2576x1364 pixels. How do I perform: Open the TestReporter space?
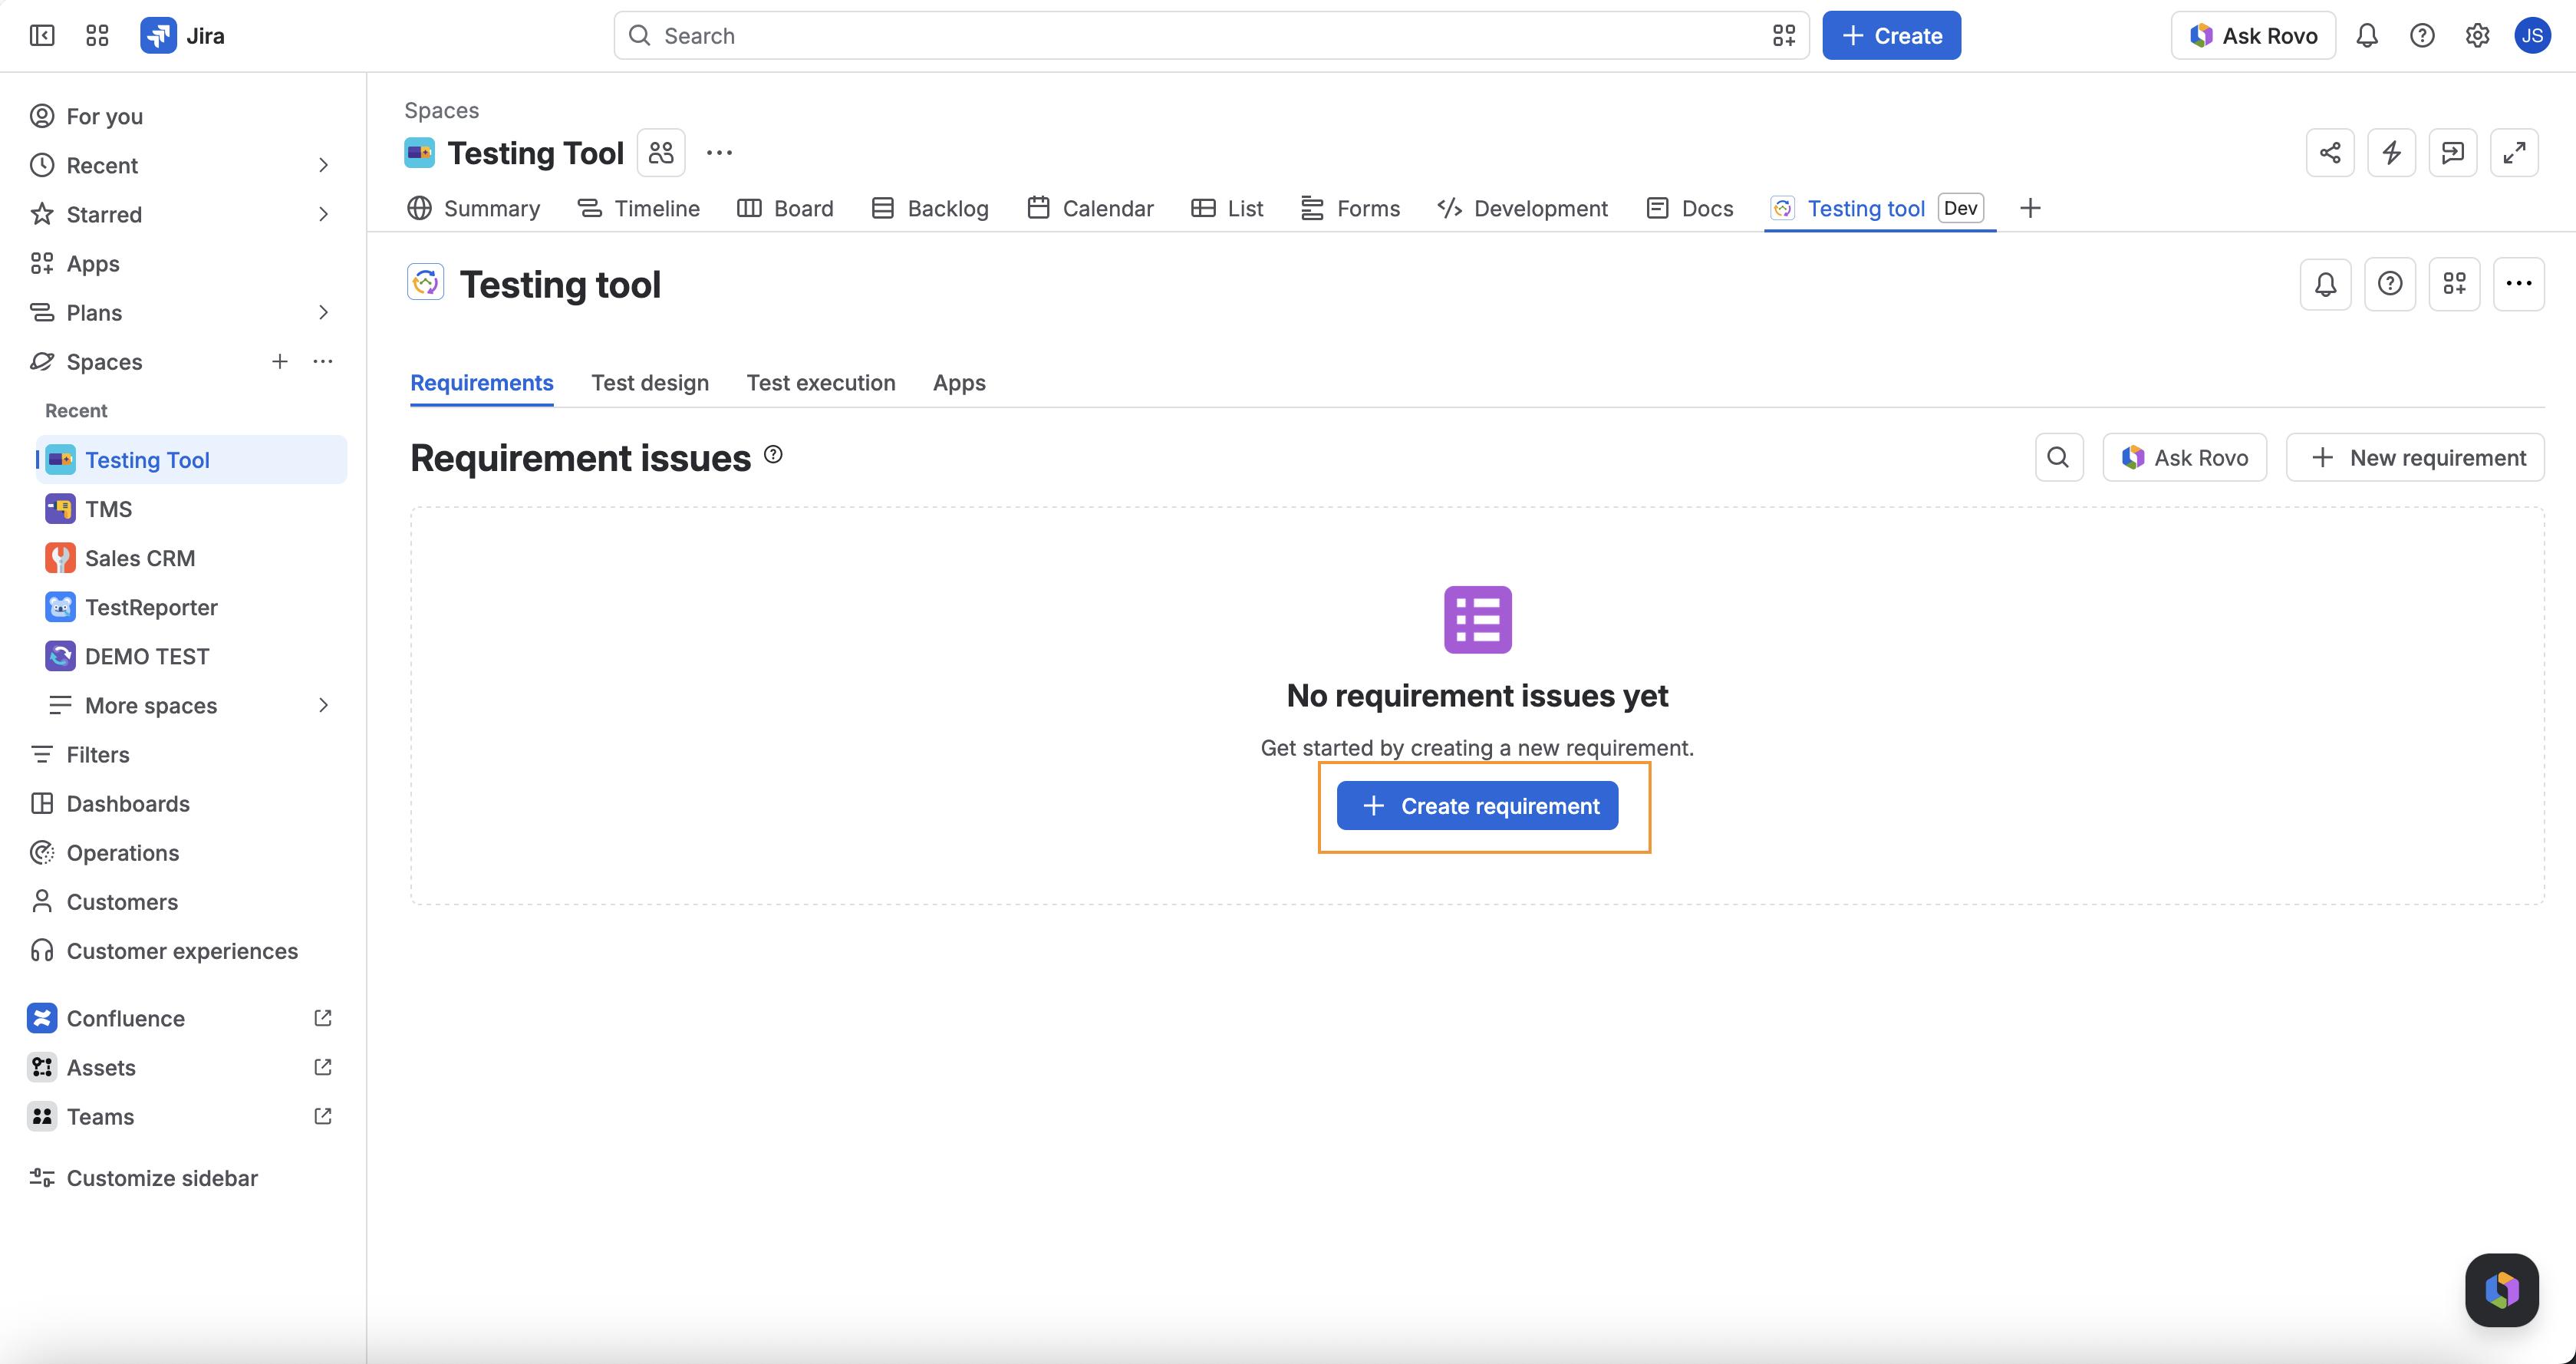[191, 607]
